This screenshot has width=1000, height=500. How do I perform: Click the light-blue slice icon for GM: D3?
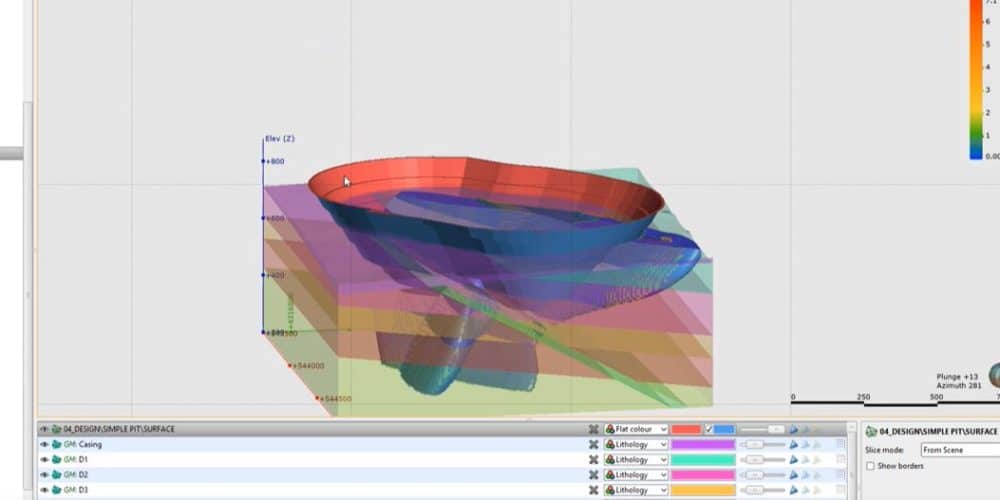pos(805,490)
